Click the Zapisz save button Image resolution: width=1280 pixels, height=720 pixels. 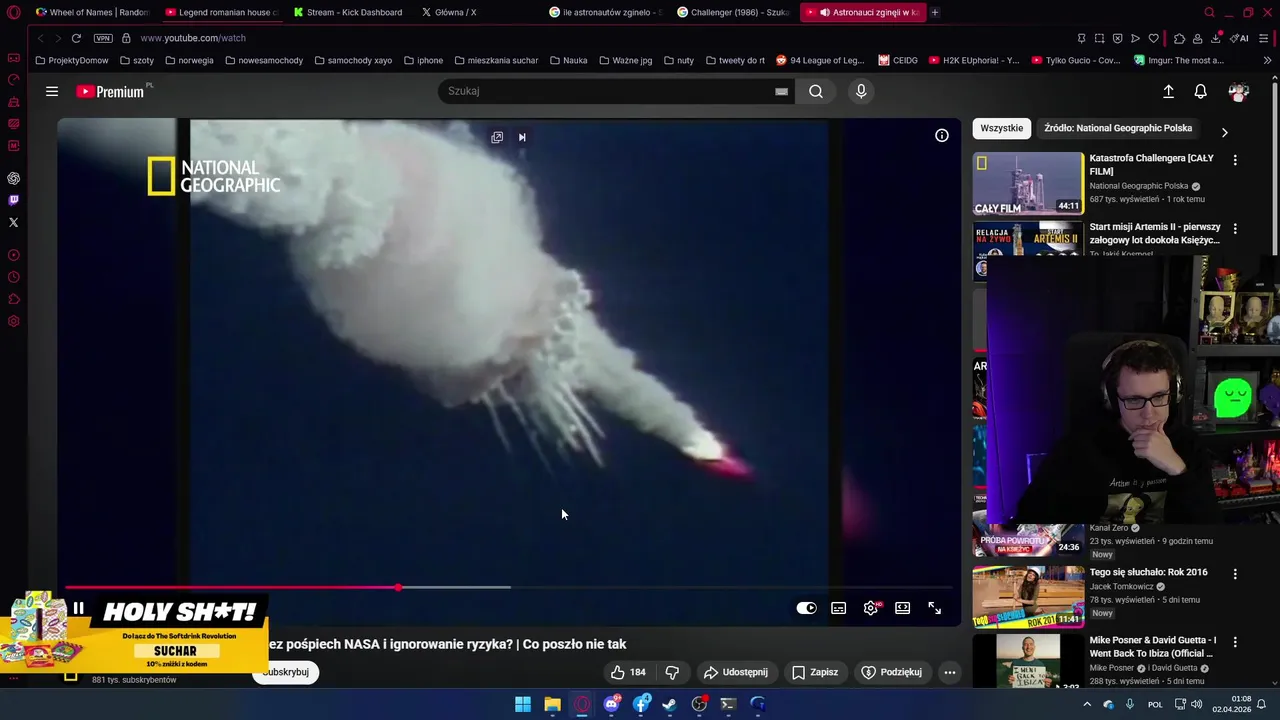point(815,672)
